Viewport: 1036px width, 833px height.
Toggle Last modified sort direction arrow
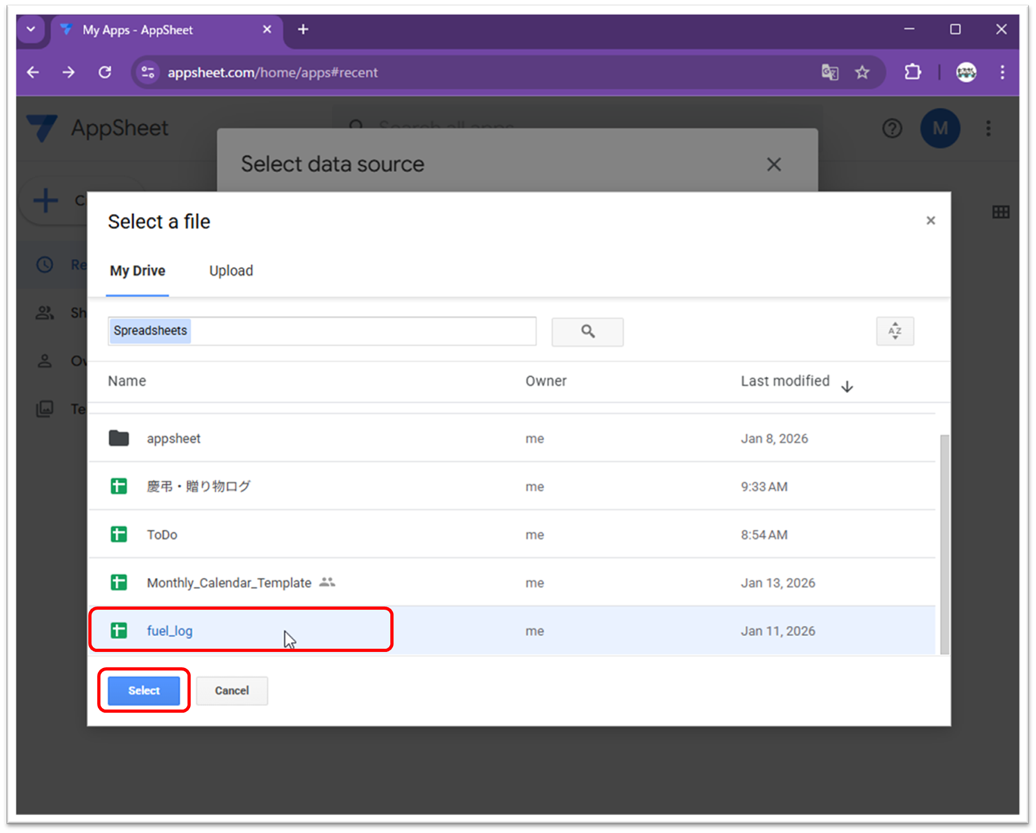coord(847,387)
